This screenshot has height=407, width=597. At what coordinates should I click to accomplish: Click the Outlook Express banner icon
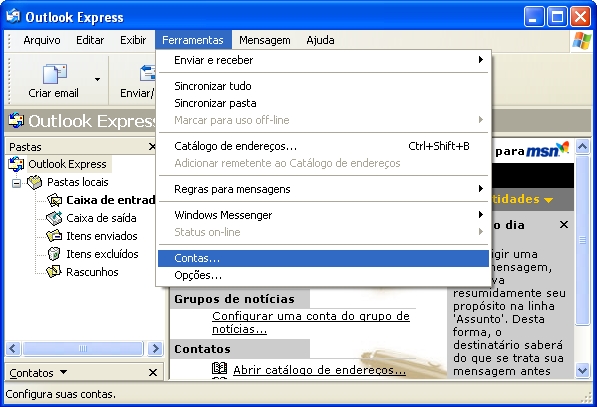(16, 120)
